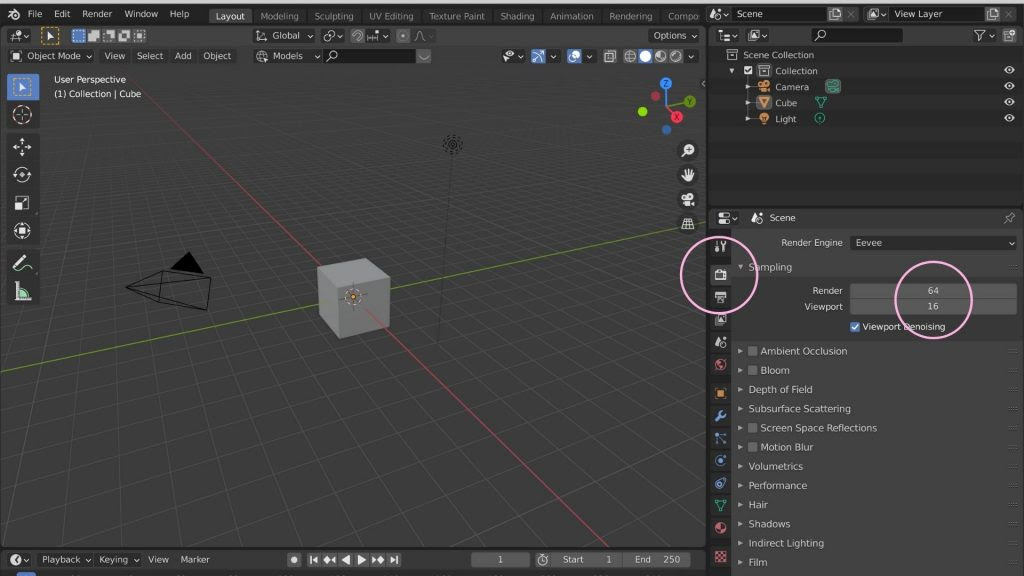Jump to the last frame
The image size is (1024, 576).
[x=394, y=560]
